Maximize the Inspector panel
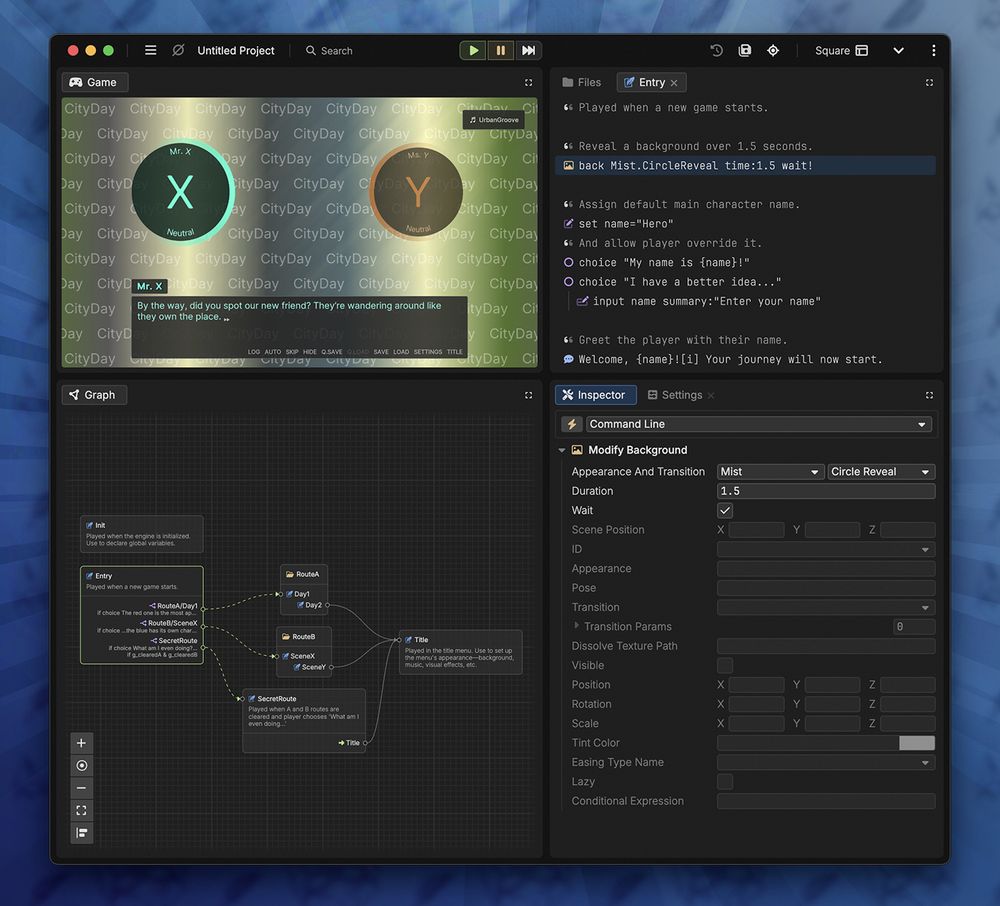This screenshot has height=906, width=1000. (x=929, y=395)
